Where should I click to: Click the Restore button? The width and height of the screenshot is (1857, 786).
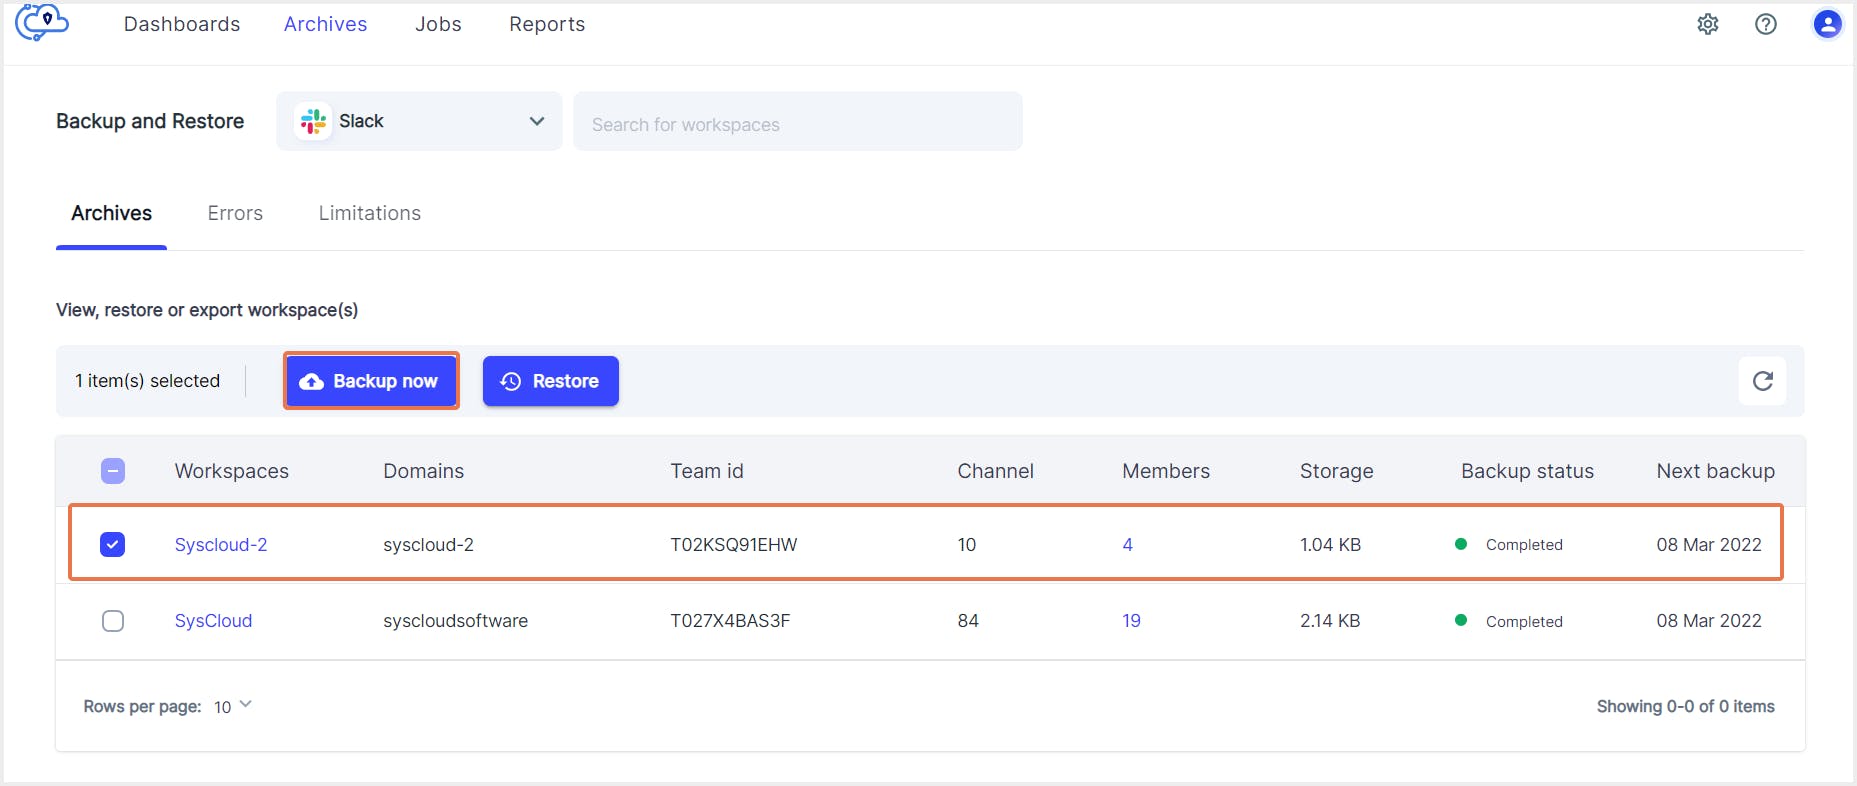click(x=550, y=381)
